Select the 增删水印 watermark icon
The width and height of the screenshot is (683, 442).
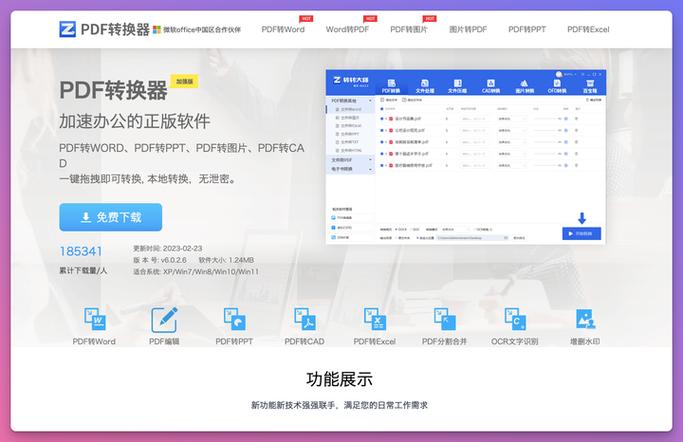click(x=585, y=320)
